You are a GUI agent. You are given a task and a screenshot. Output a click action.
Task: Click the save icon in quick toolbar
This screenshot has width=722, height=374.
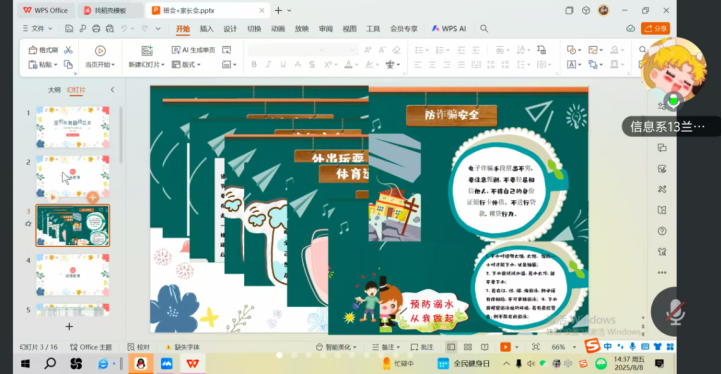point(69,29)
